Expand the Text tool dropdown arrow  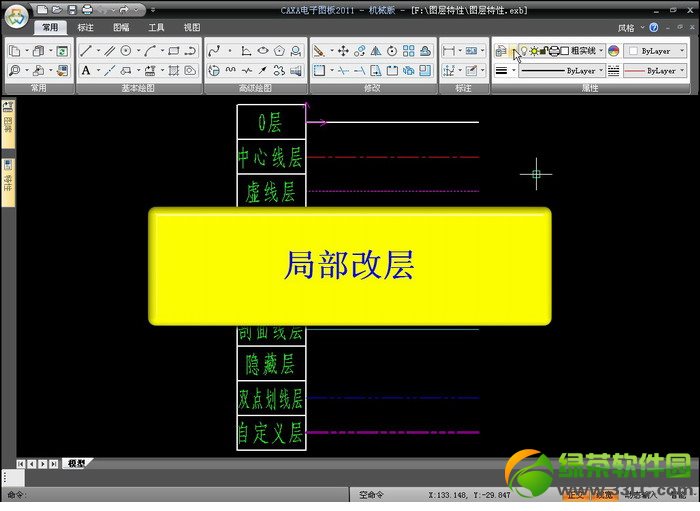(98, 71)
